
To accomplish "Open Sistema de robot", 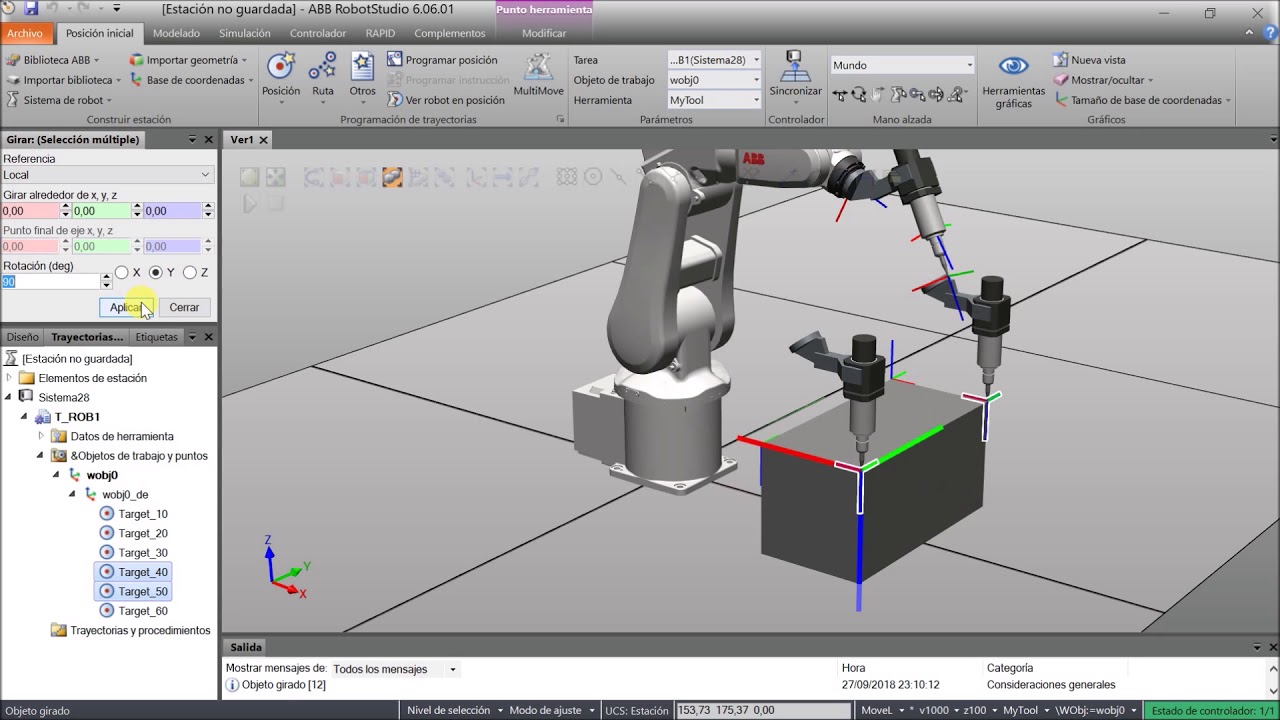I will (58, 100).
